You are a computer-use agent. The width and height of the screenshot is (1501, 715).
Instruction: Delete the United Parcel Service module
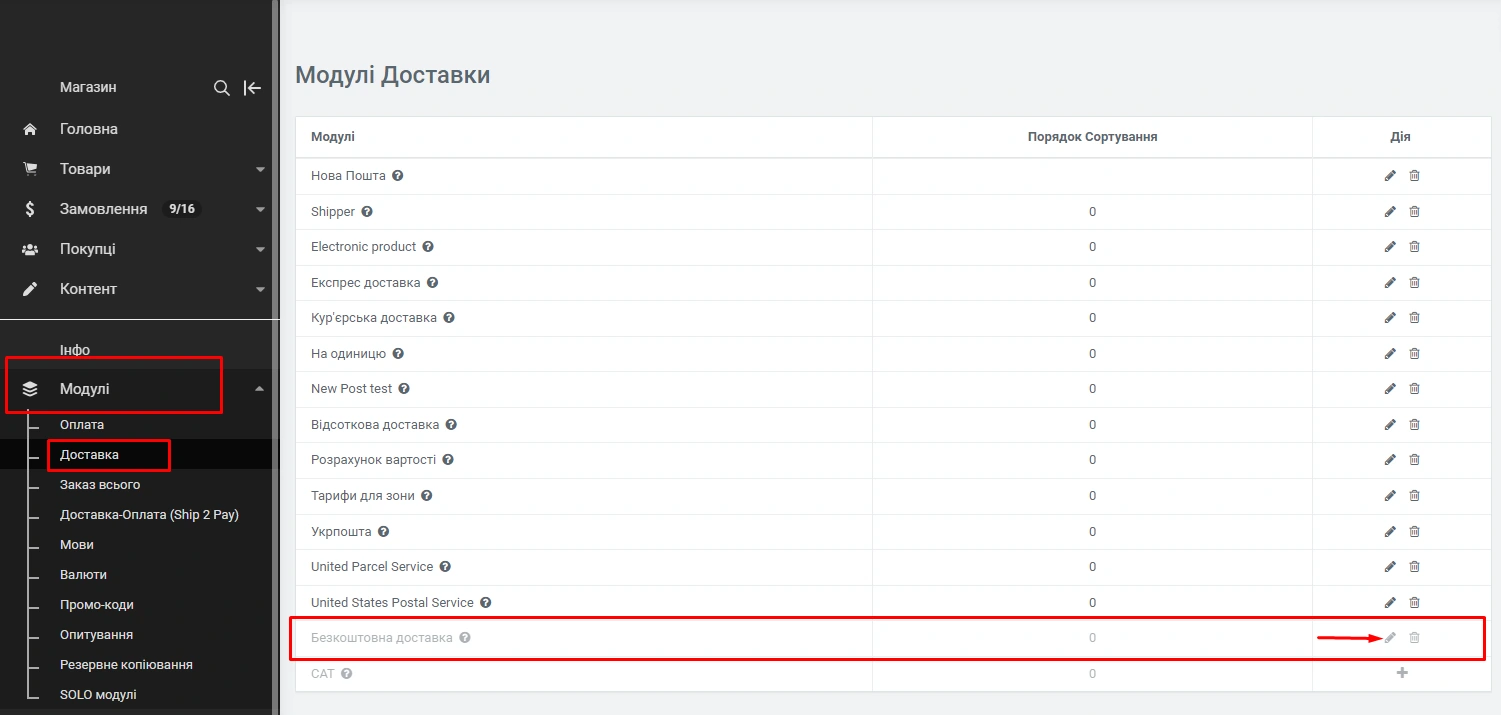coord(1414,567)
